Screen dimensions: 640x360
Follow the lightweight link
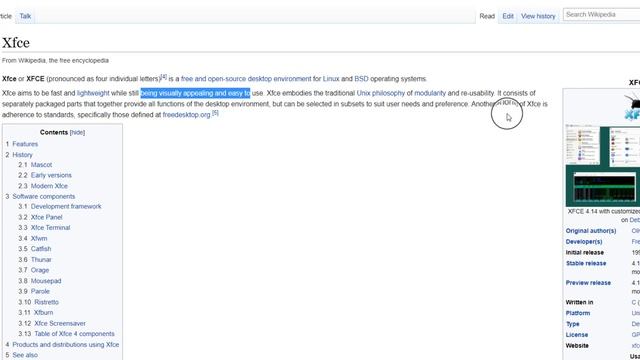point(93,93)
